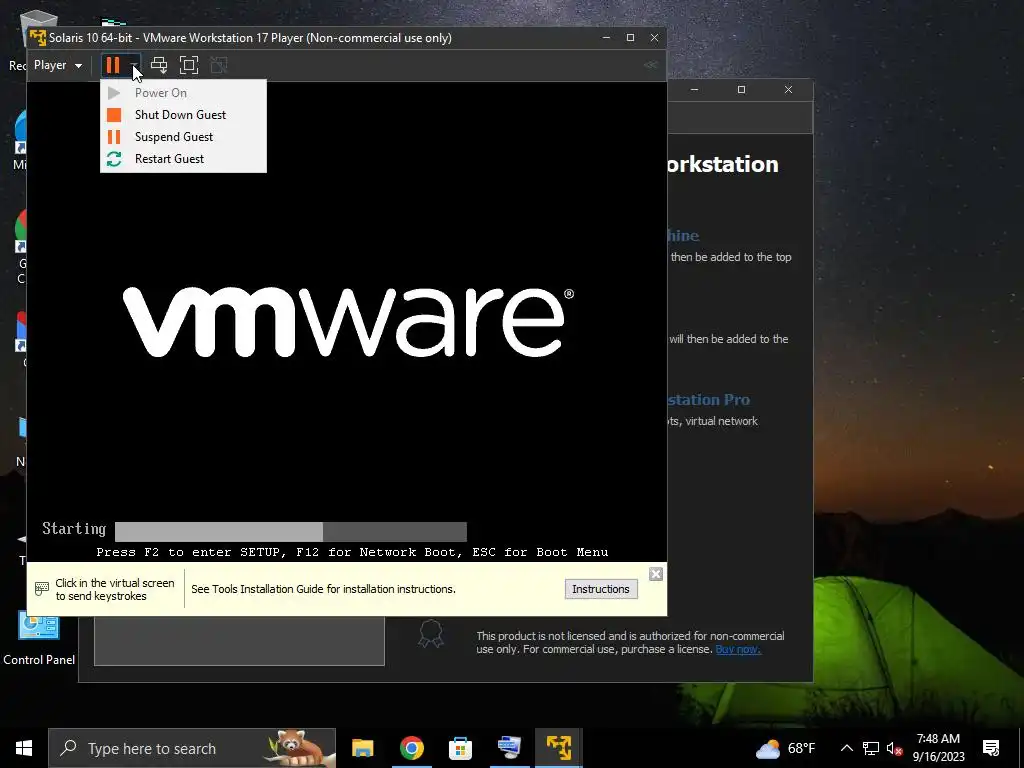
Task: Click the Starting boot progress bar
Action: [x=291, y=531]
